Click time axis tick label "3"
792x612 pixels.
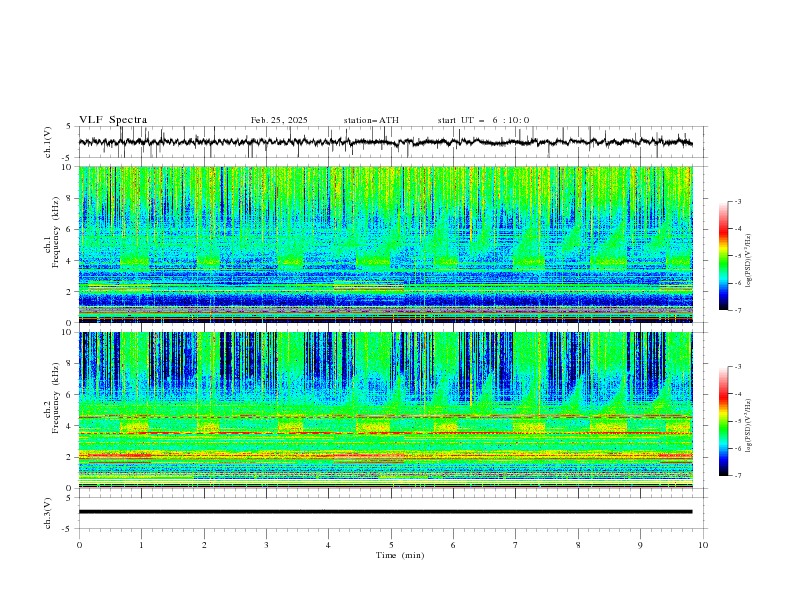point(266,545)
